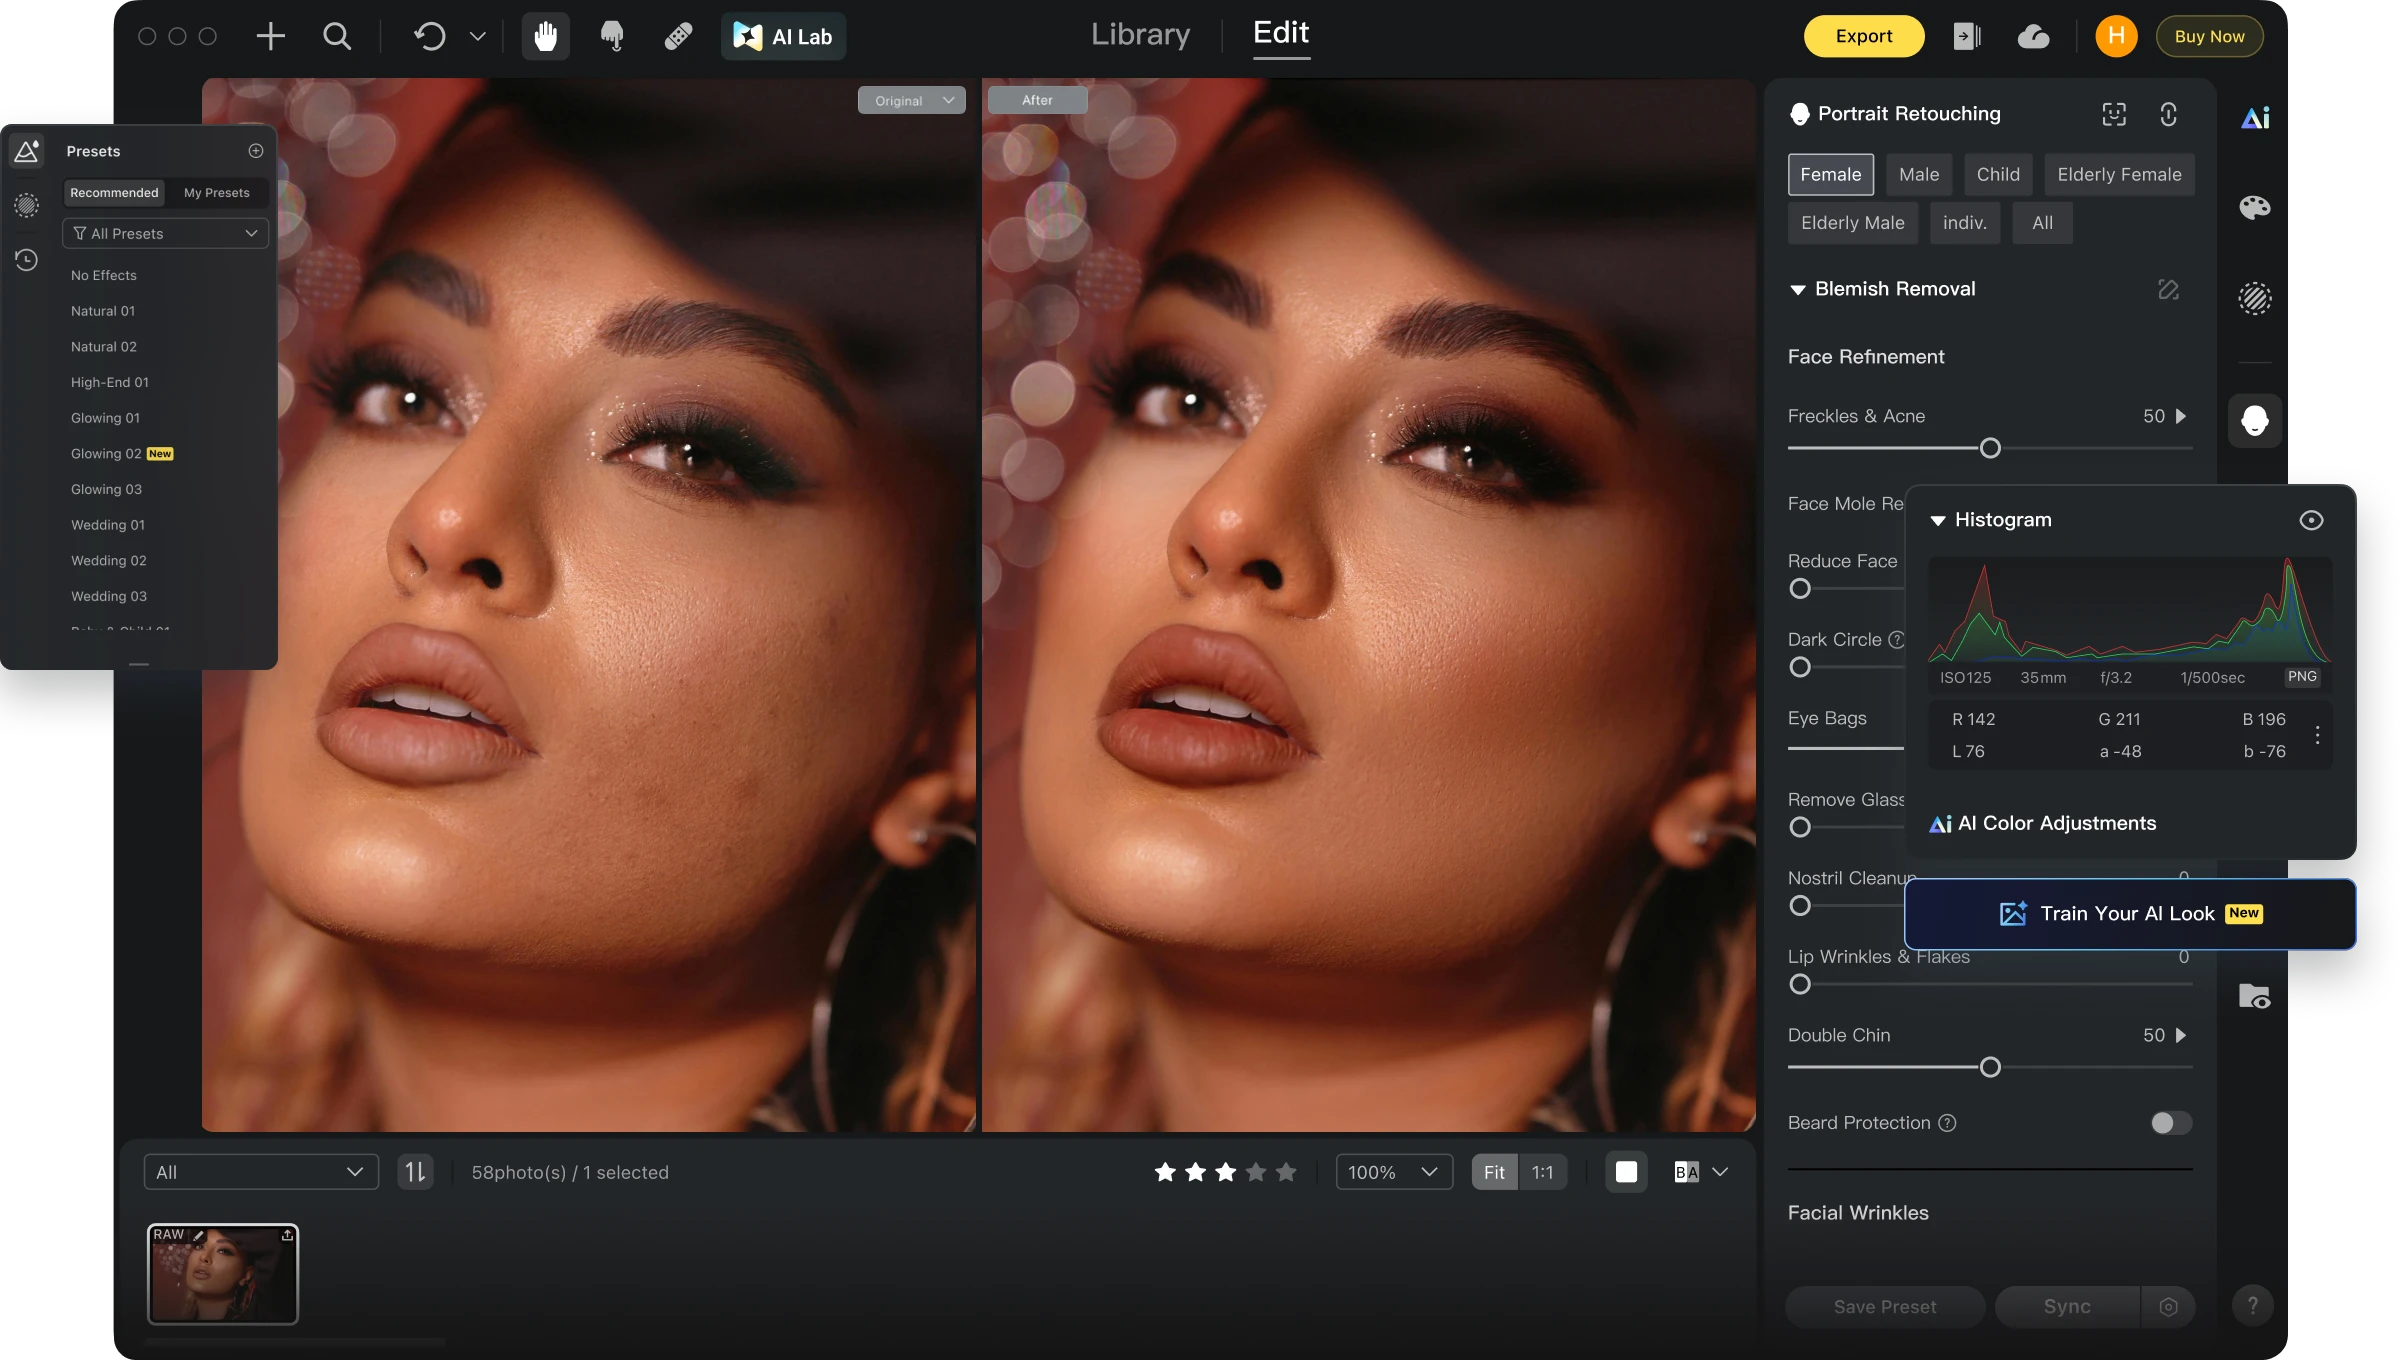2400x1360 pixels.
Task: Switch to the My Presets tab
Action: pos(216,192)
